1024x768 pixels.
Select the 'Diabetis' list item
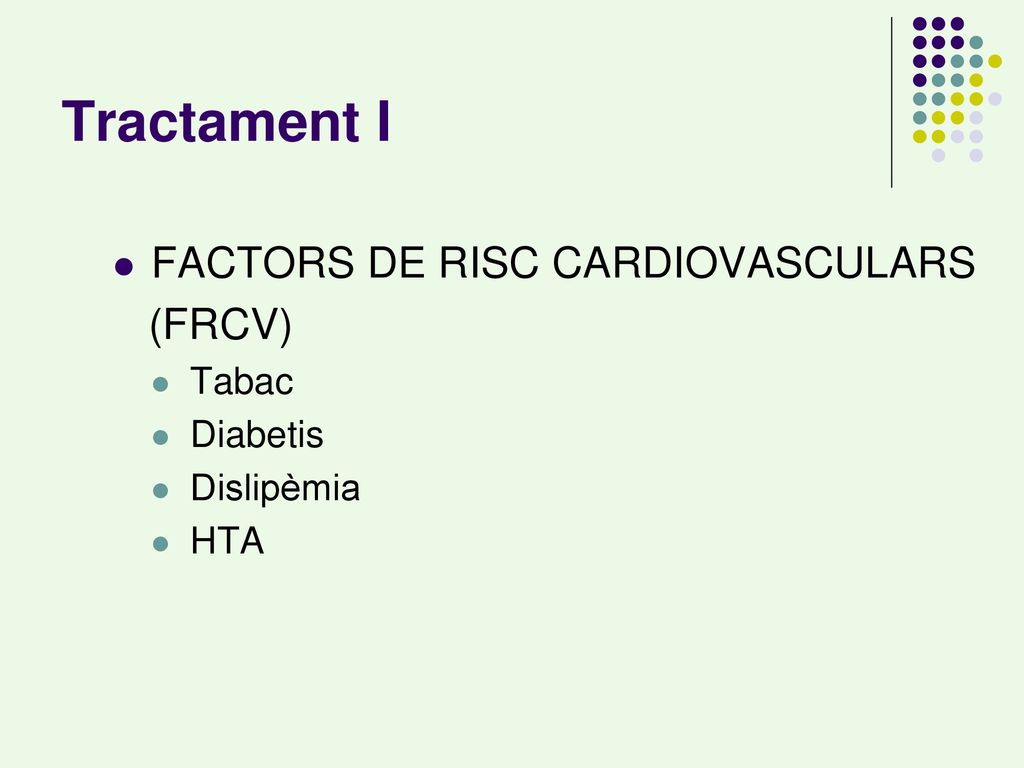tap(257, 435)
